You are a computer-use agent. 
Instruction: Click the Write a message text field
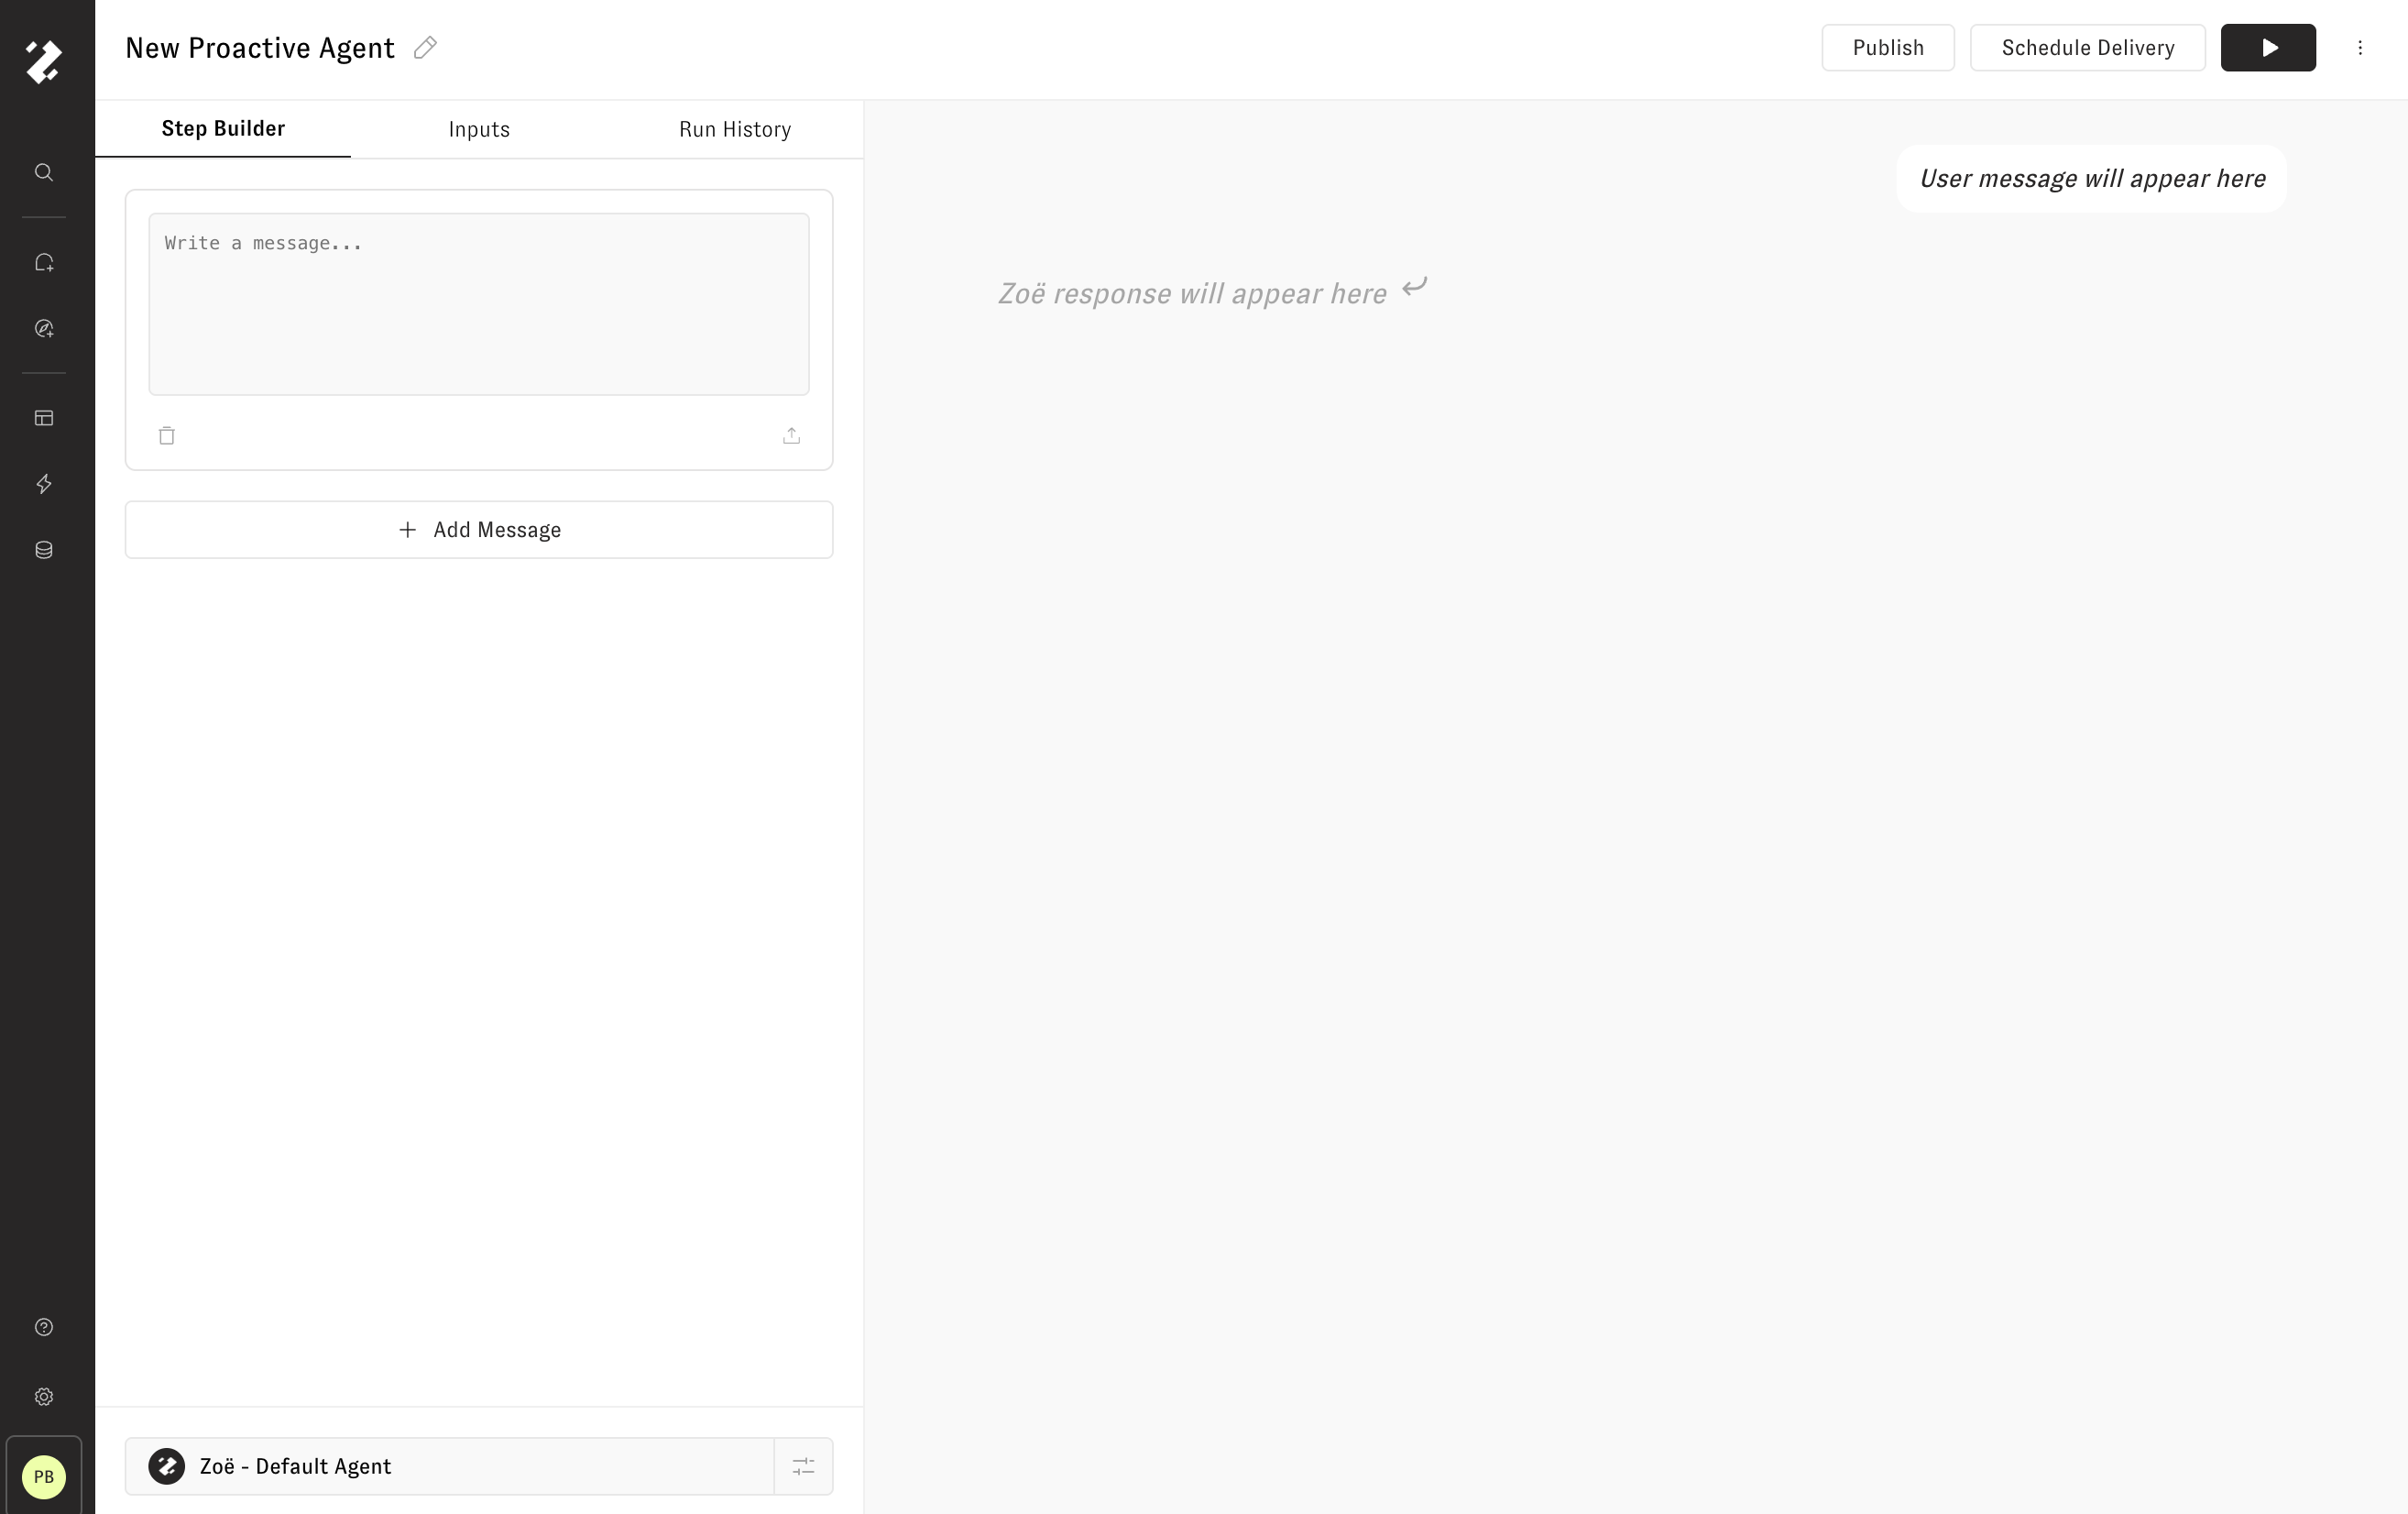pyautogui.click(x=479, y=304)
